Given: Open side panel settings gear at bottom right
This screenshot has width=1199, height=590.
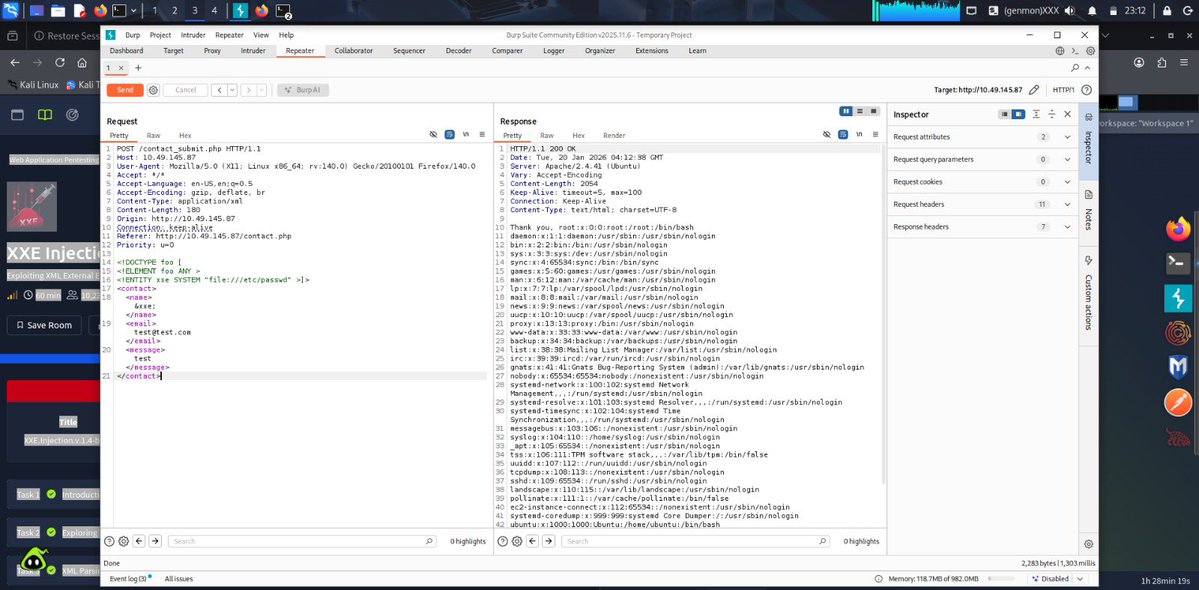Looking at the screenshot, I should tap(1089, 544).
